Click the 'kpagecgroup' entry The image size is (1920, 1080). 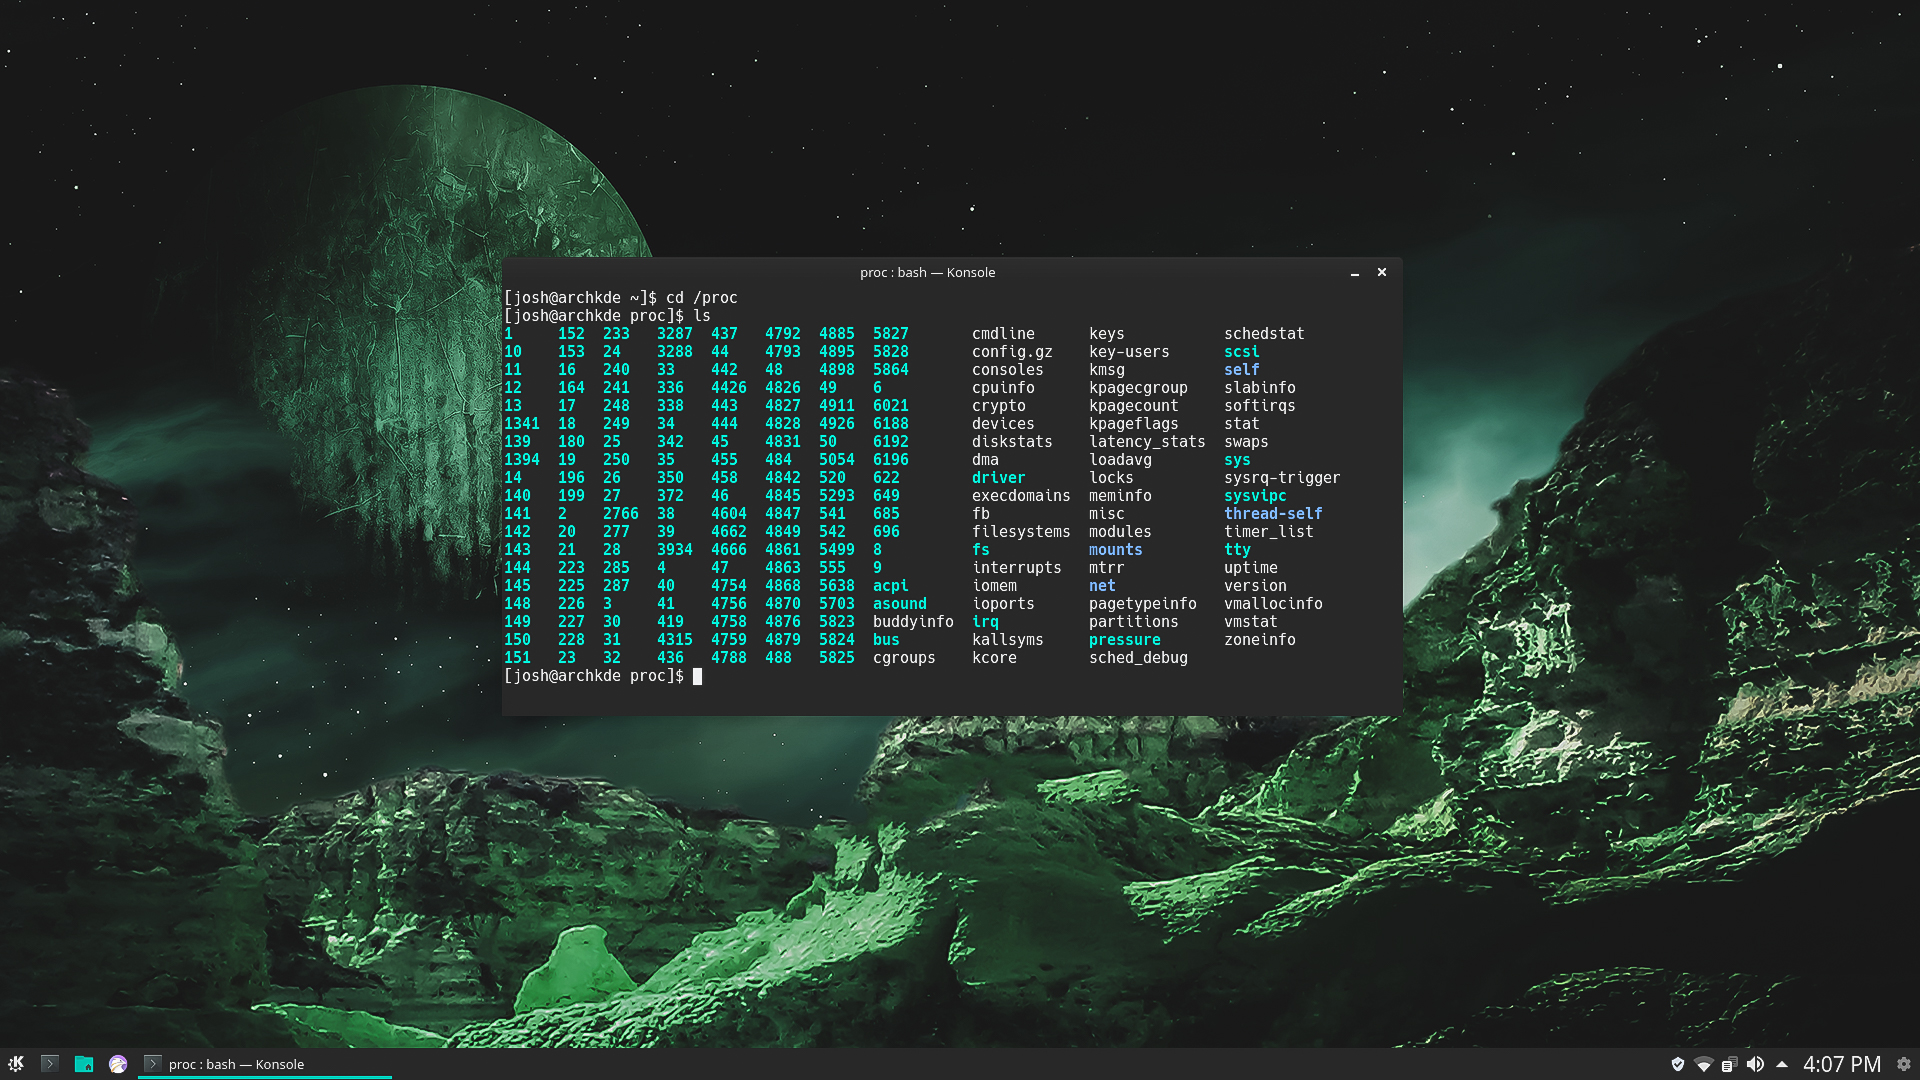coord(1138,388)
